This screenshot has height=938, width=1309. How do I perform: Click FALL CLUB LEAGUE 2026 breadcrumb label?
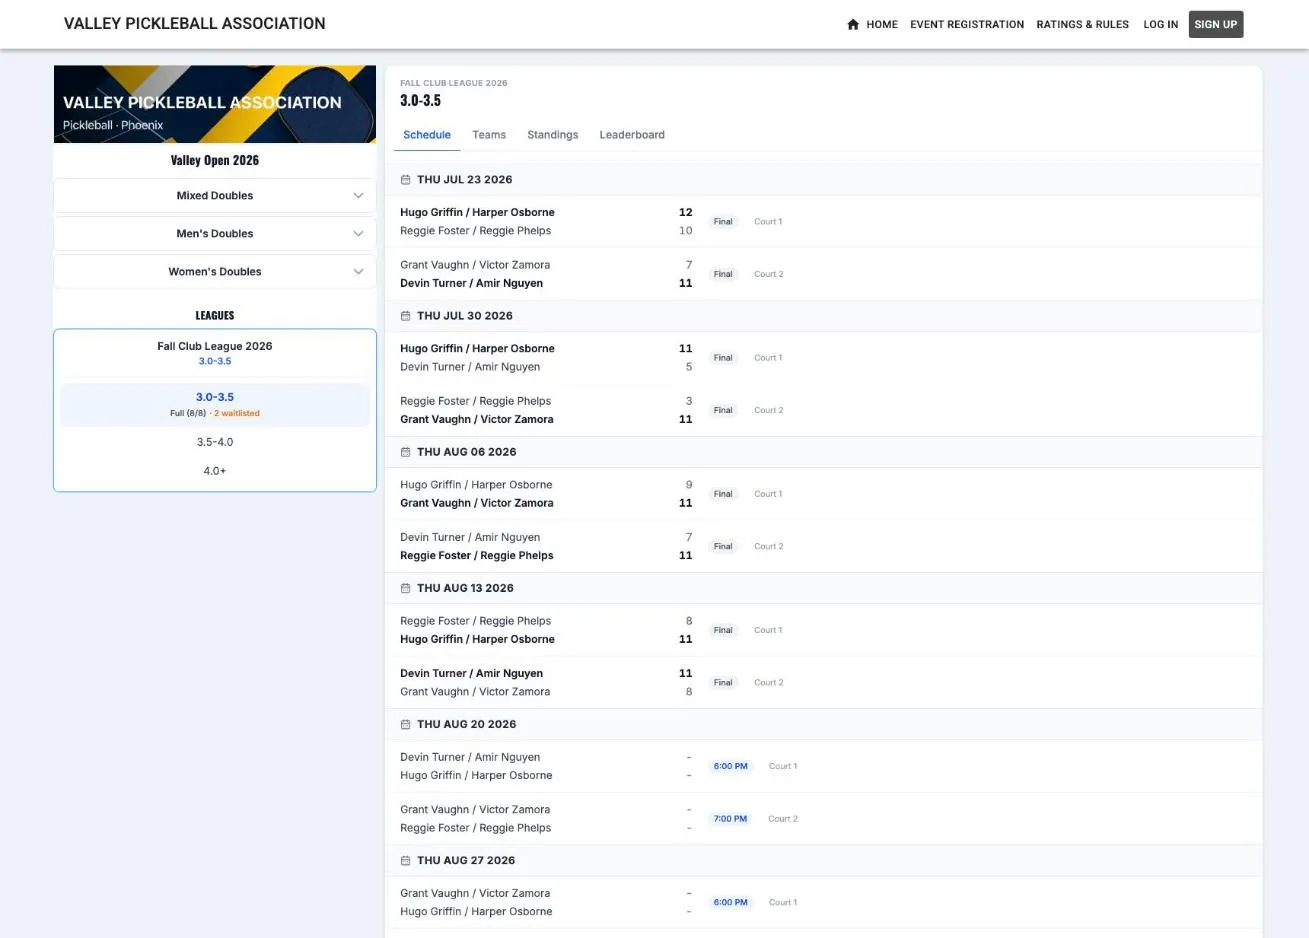tap(454, 83)
